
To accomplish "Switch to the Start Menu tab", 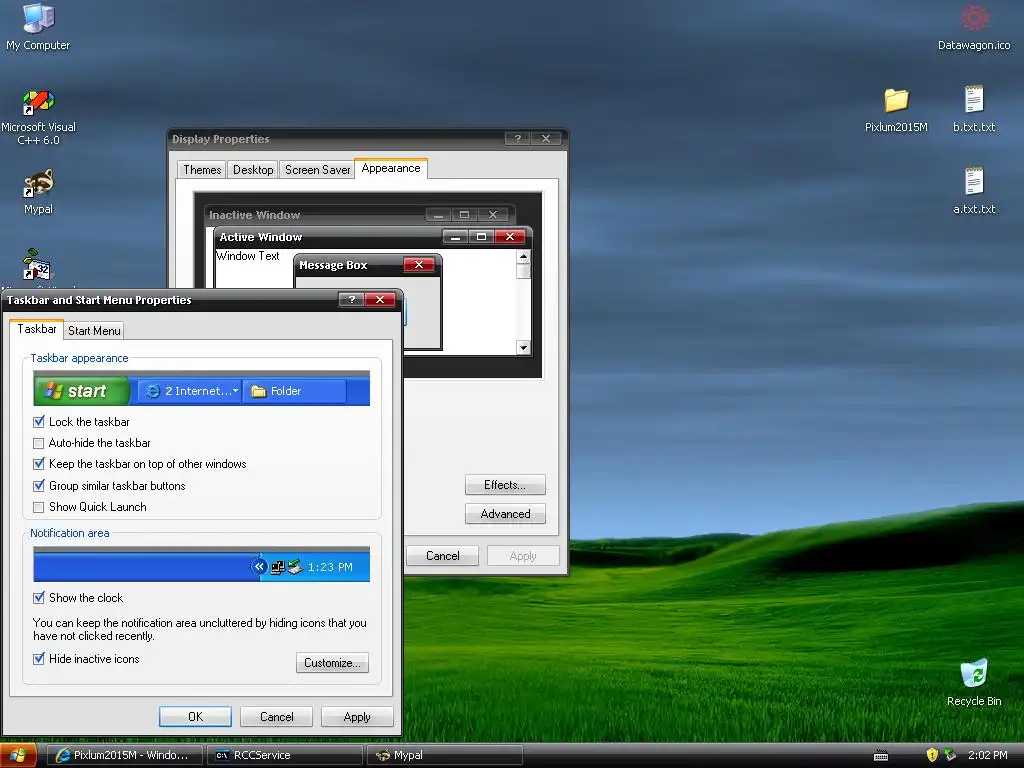I will click(94, 330).
